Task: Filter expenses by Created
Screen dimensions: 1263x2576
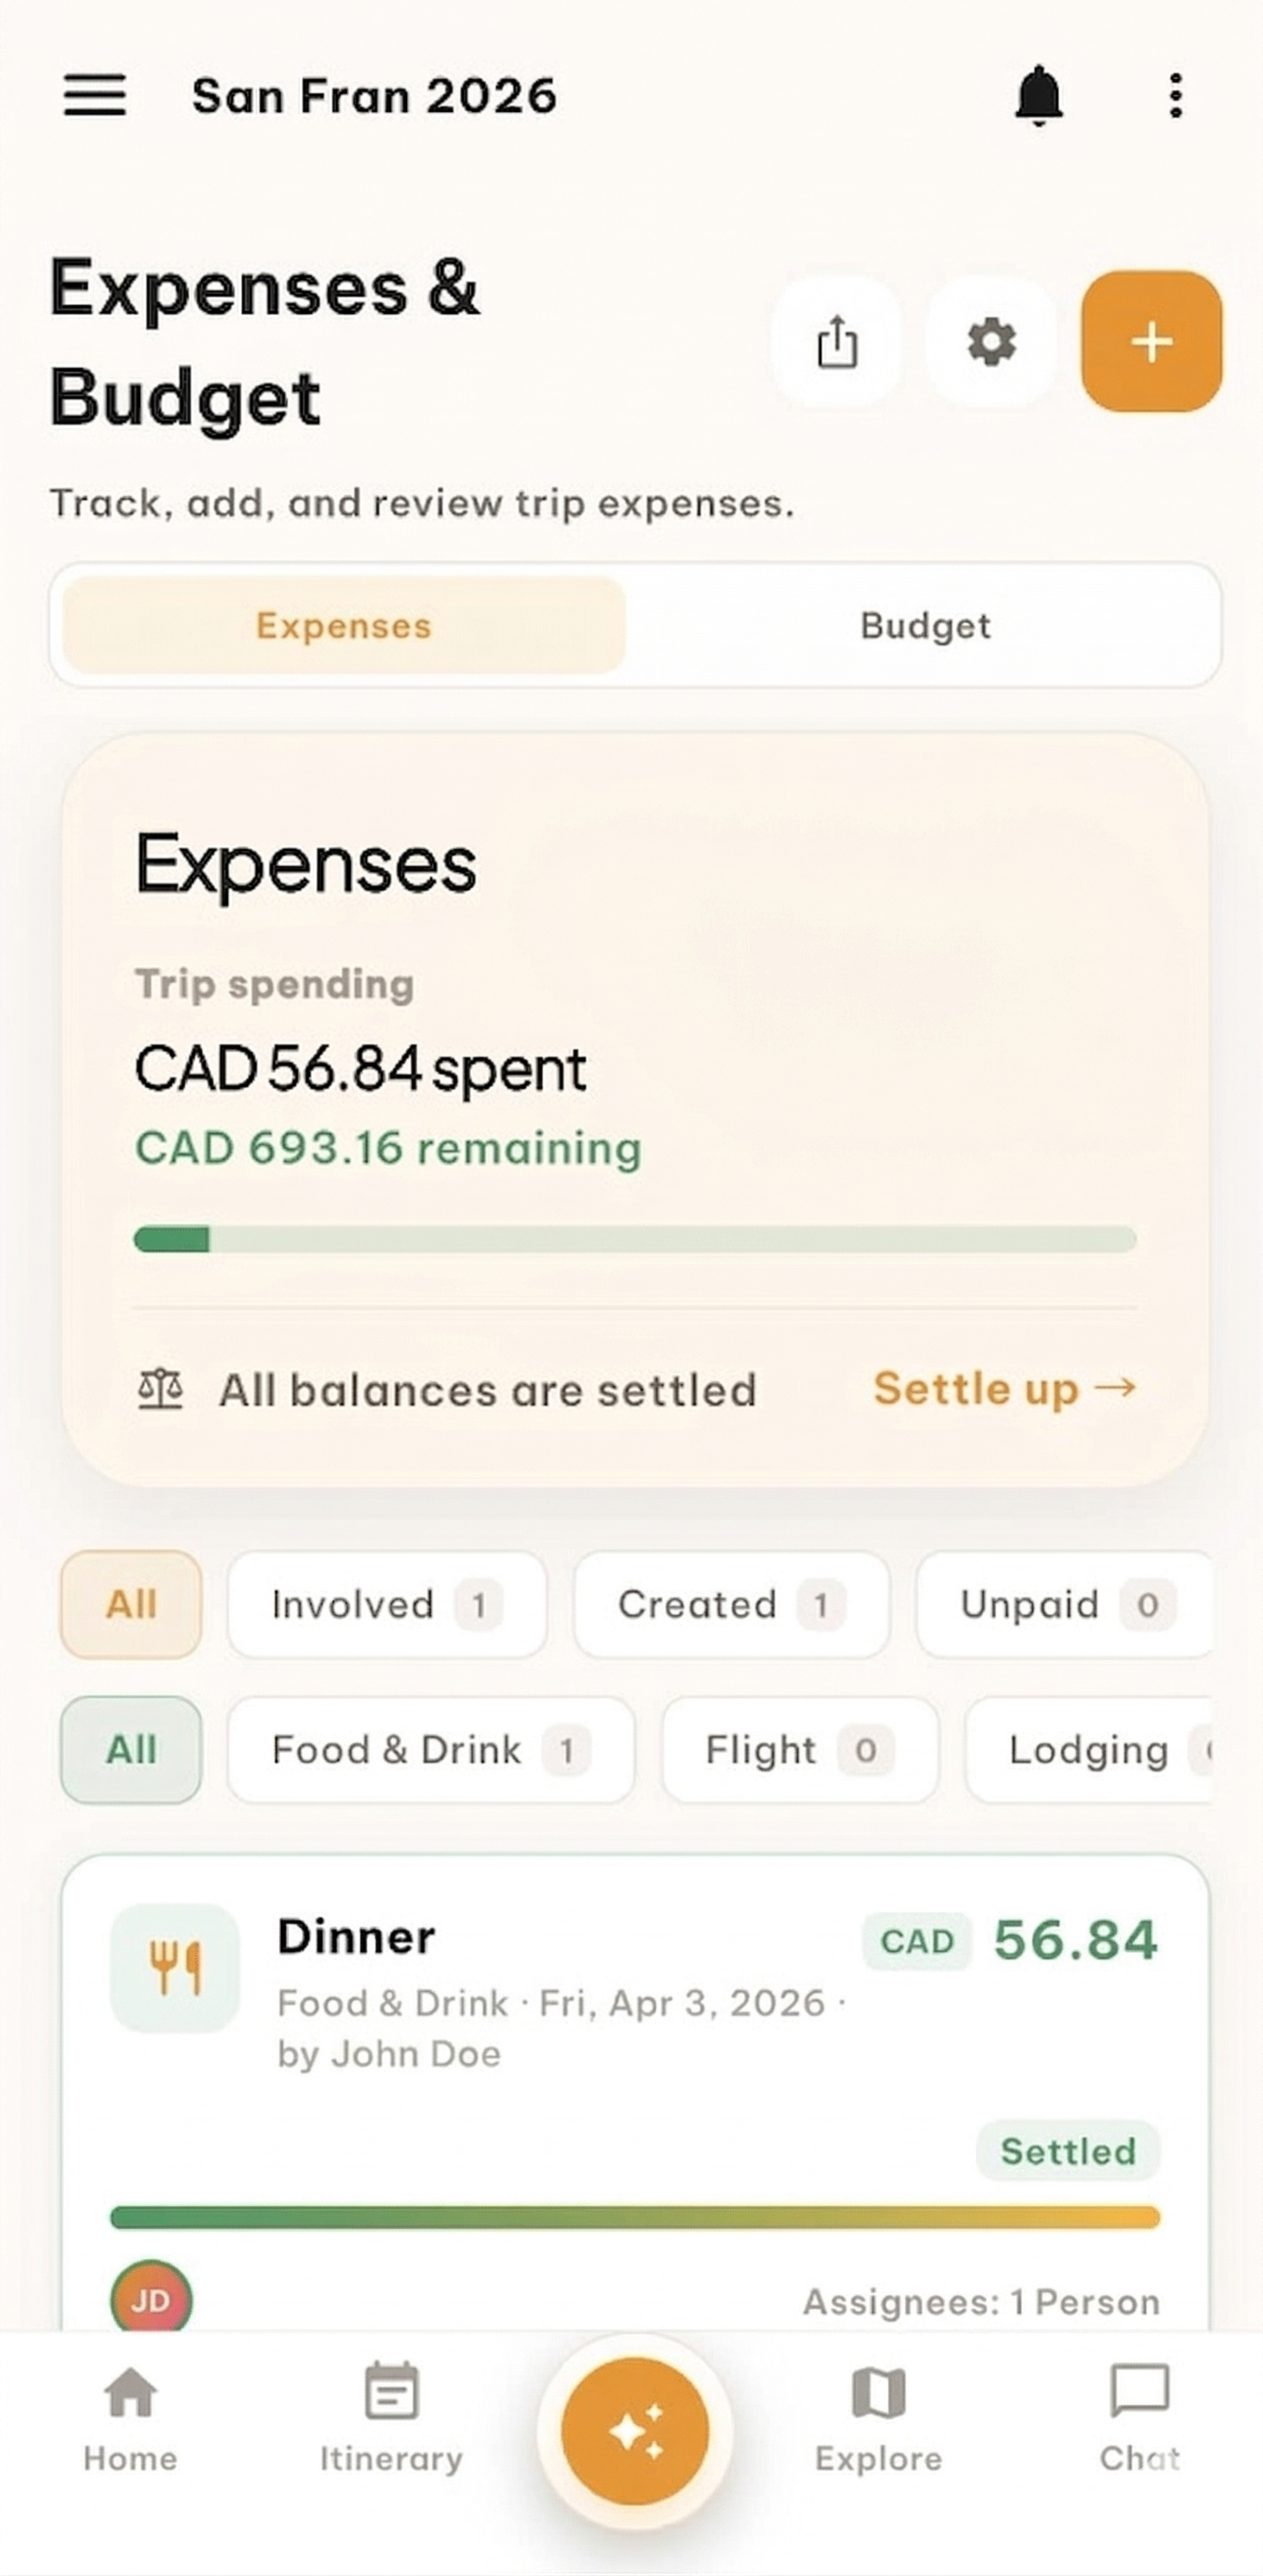Action: pyautogui.click(x=731, y=1604)
